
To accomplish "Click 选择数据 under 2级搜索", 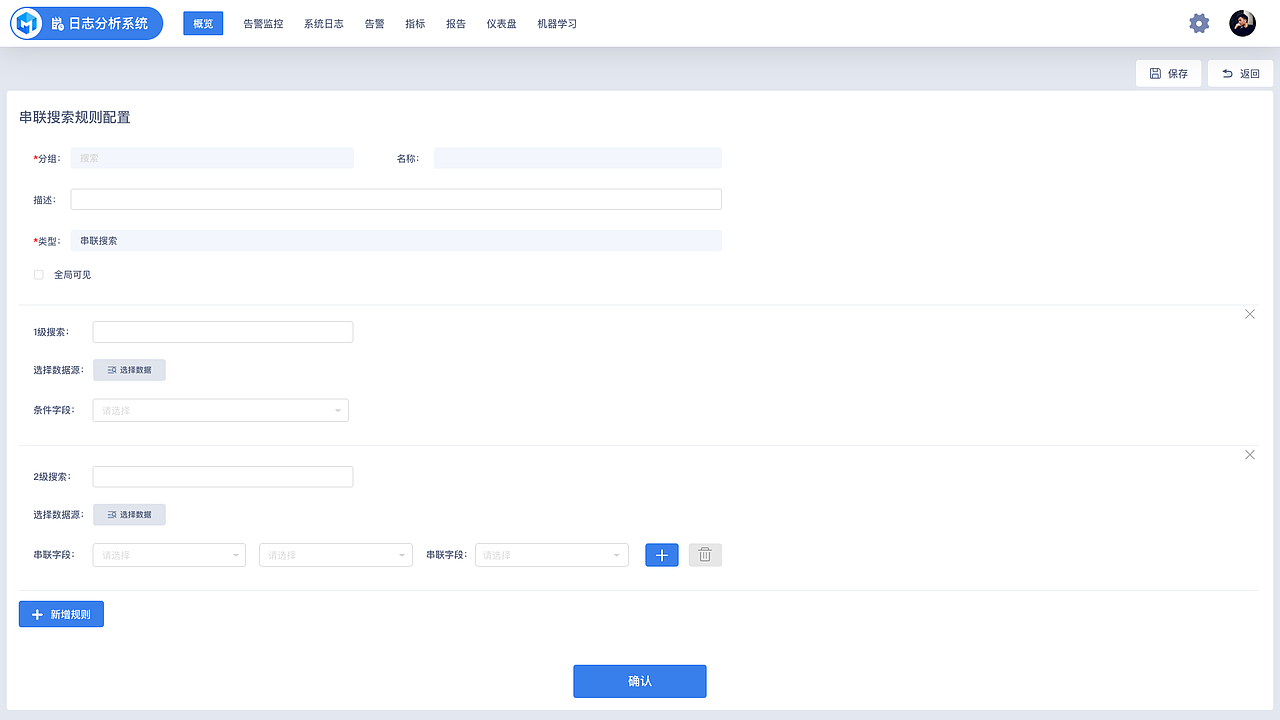I will click(129, 515).
